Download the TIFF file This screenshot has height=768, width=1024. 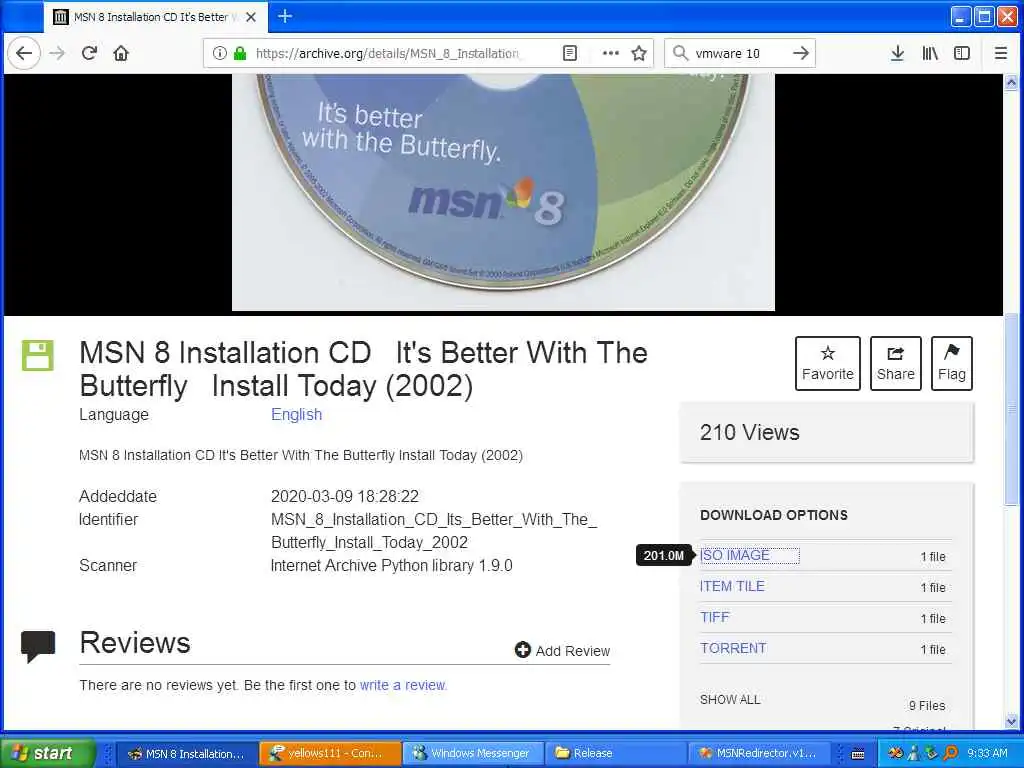pos(714,617)
